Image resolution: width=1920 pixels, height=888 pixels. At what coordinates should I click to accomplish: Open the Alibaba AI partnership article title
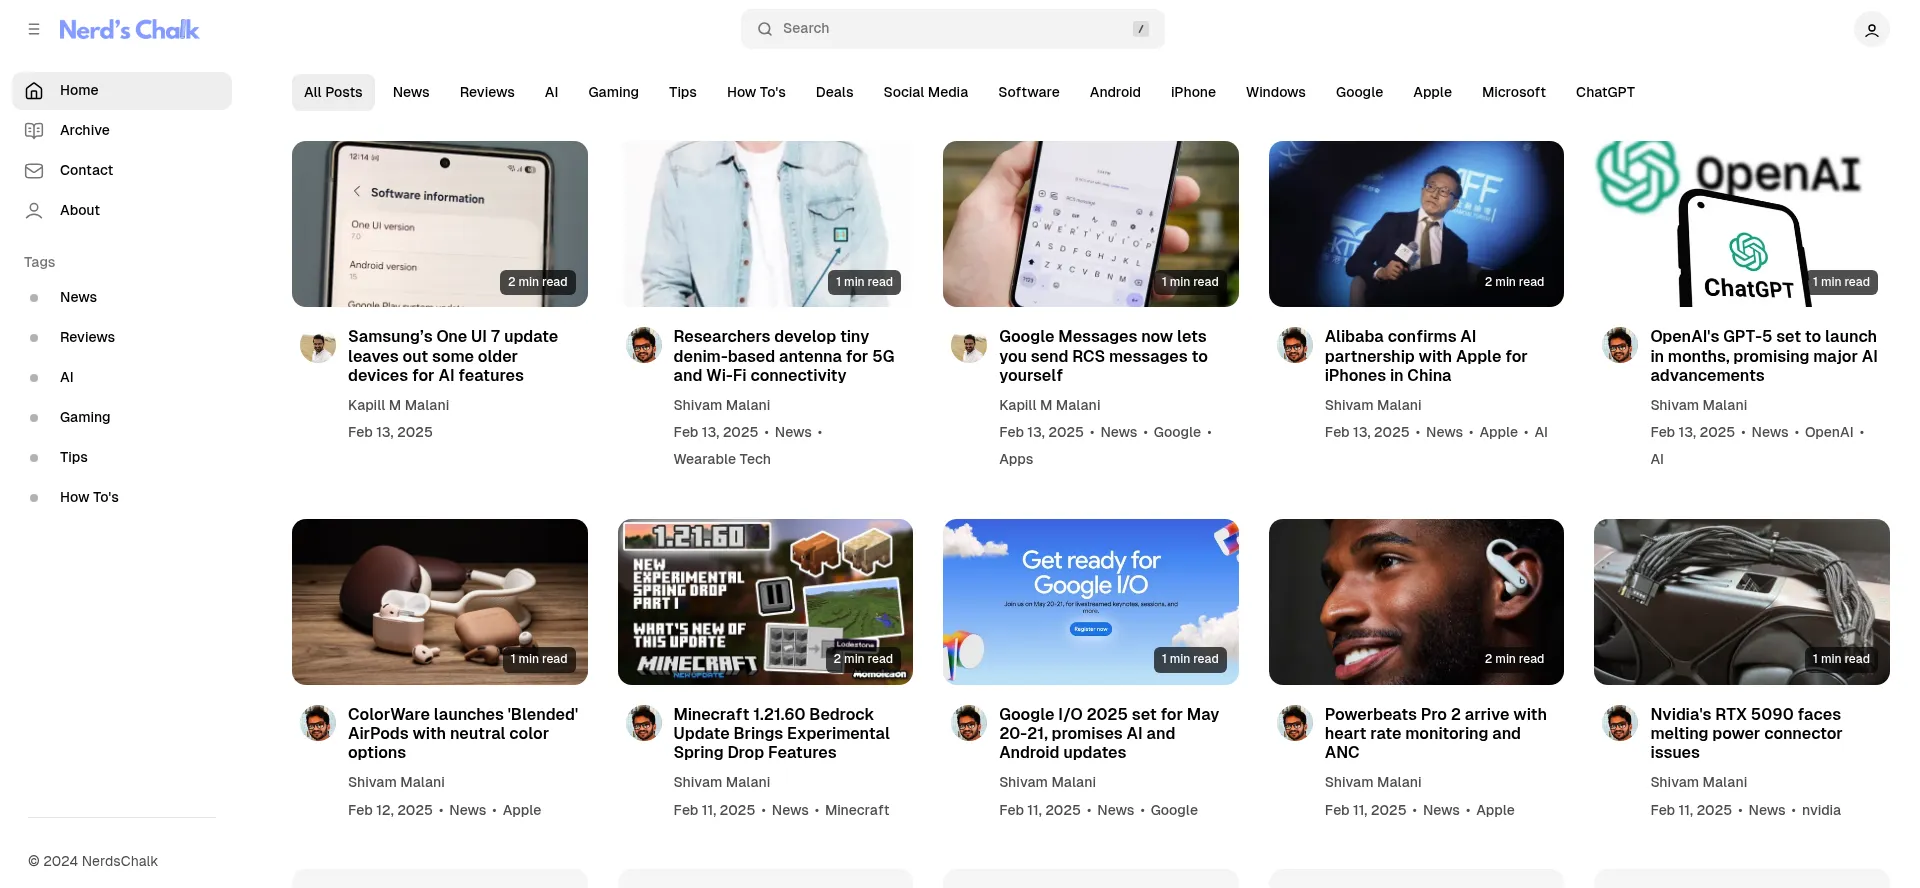tap(1426, 356)
